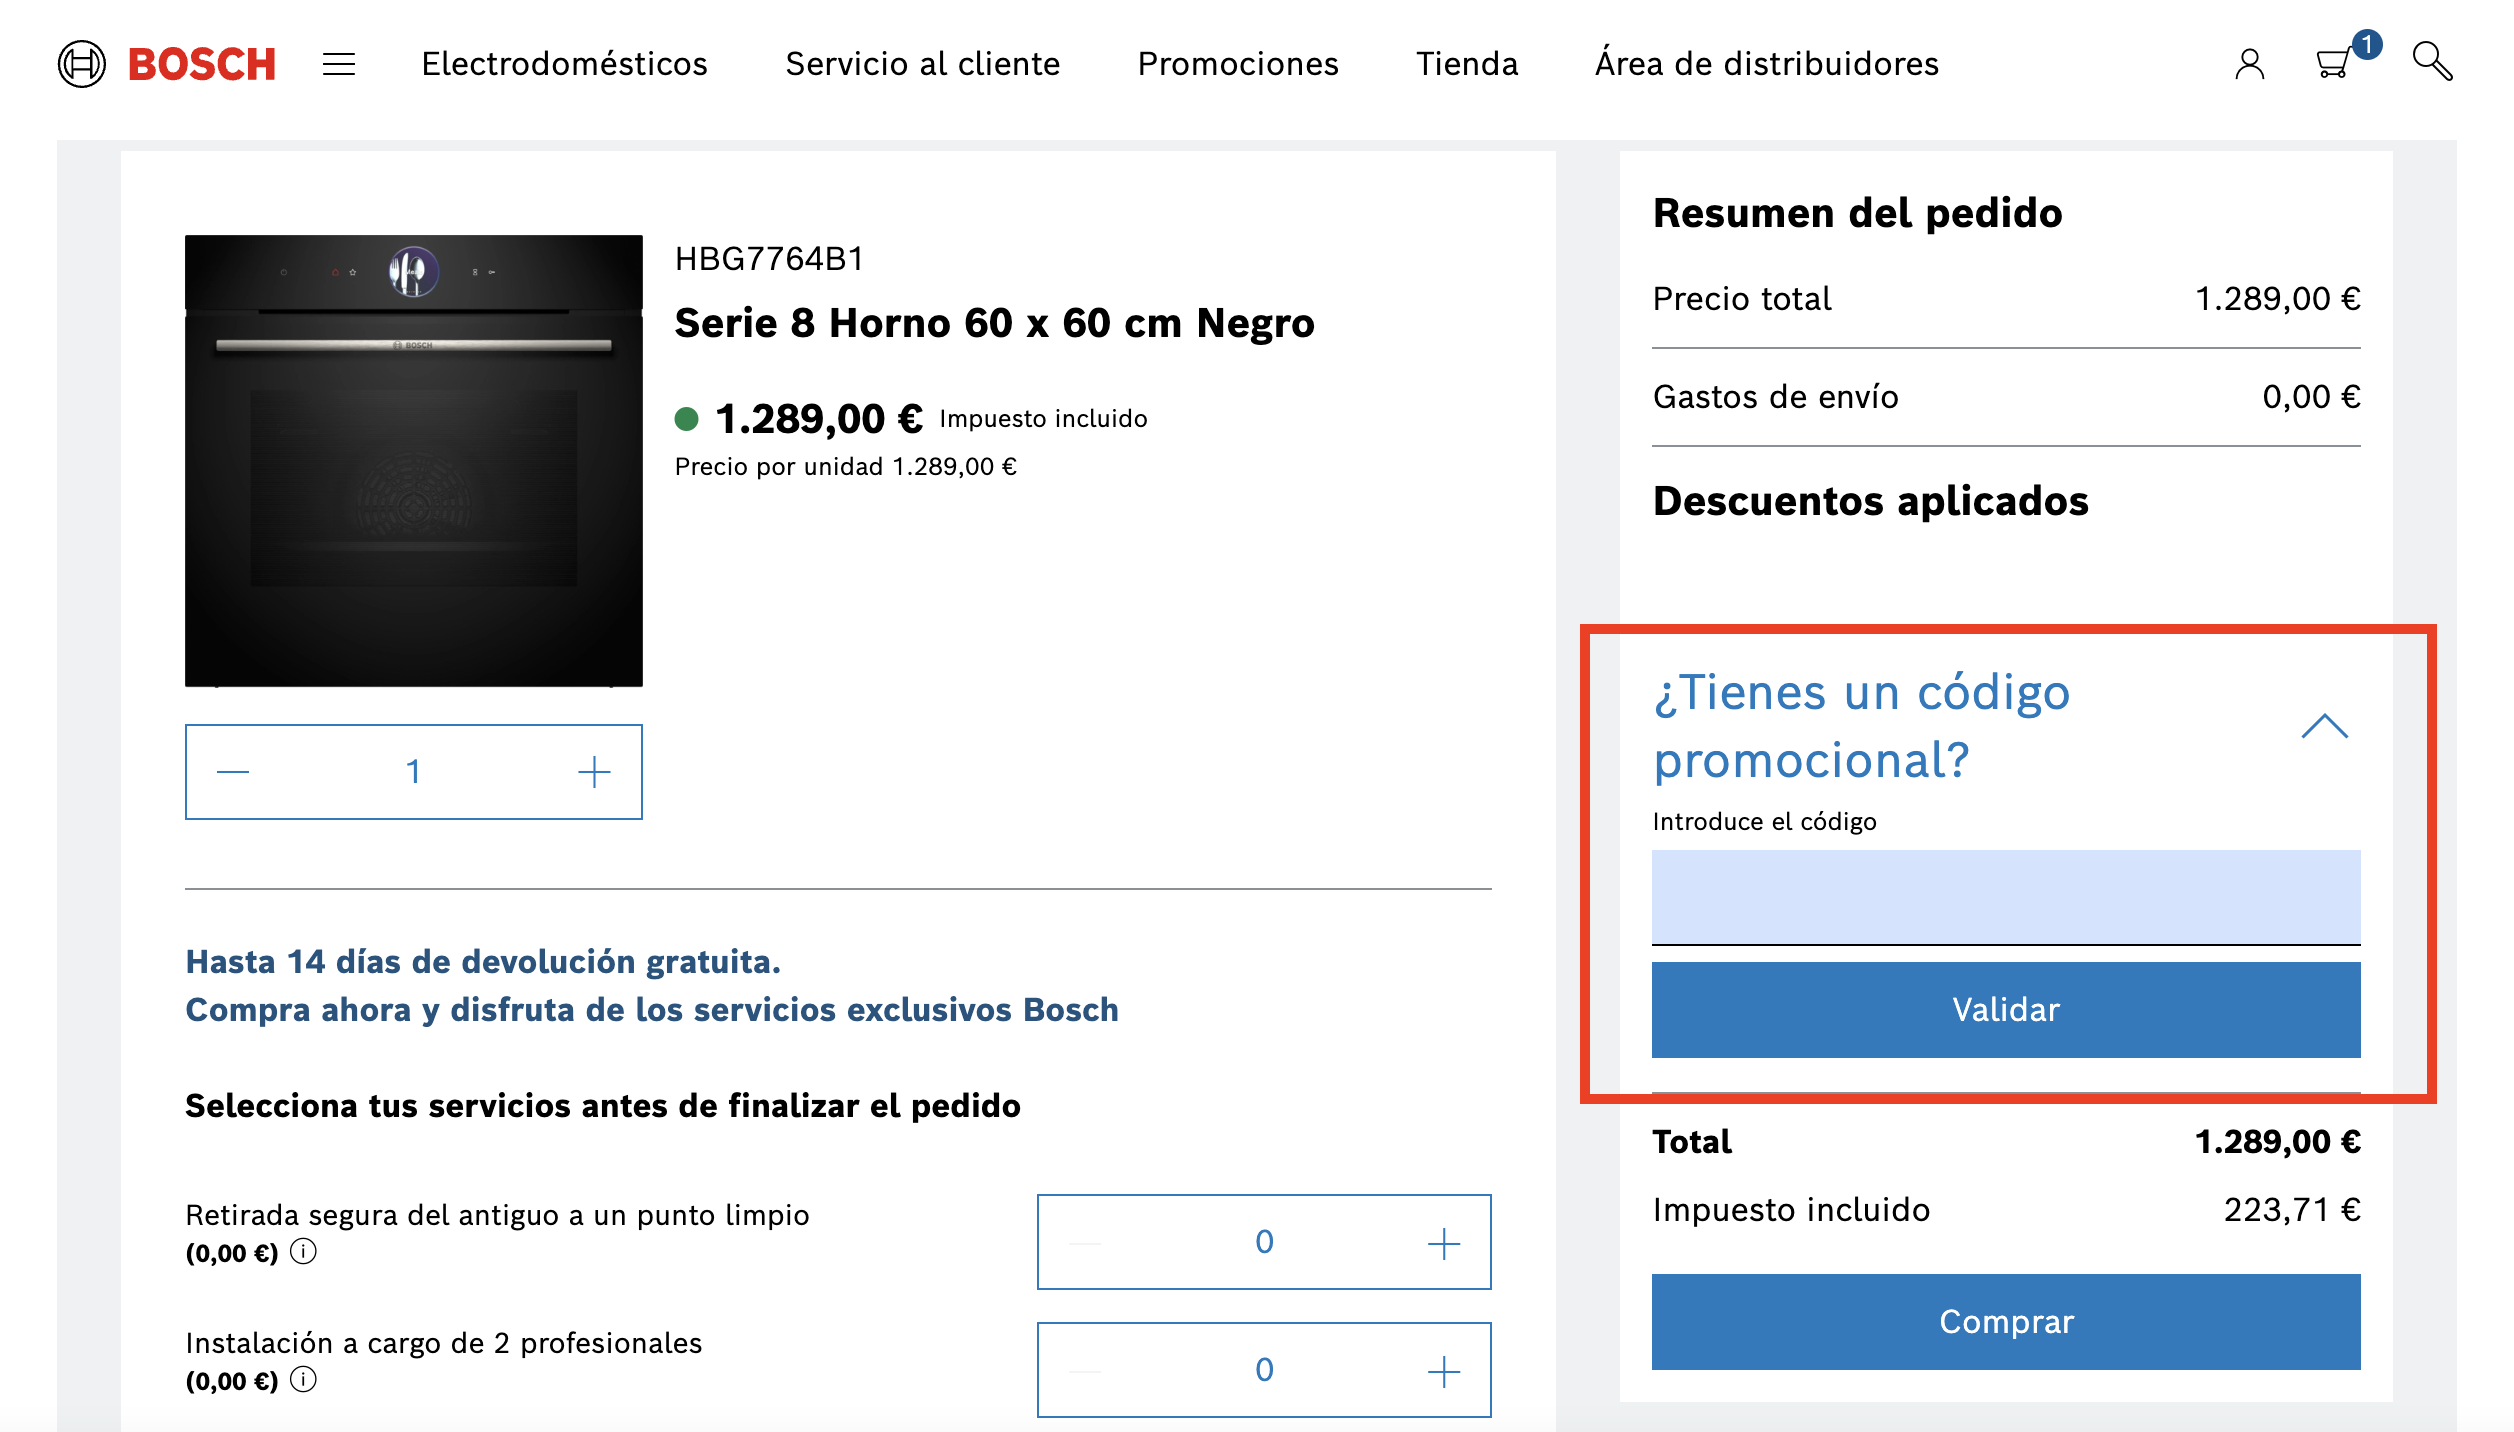Click the 'Precio total' label
The height and width of the screenshot is (1432, 2514).
point(1741,299)
